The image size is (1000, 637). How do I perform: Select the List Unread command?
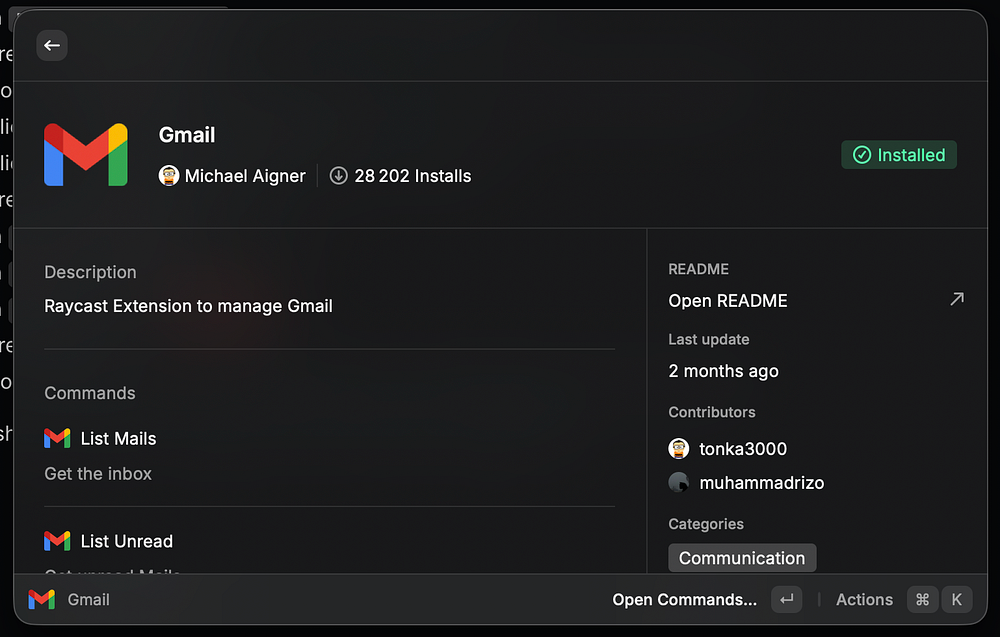(x=126, y=541)
